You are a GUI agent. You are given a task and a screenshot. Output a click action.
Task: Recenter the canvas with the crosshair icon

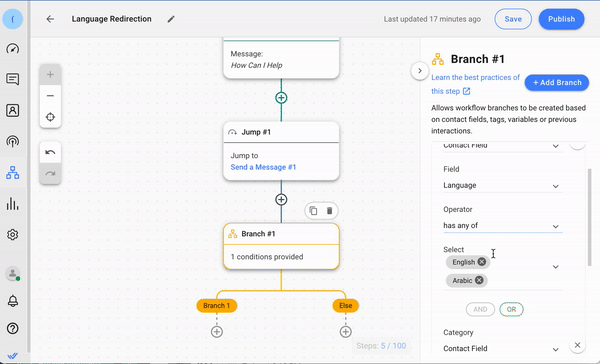(x=50, y=117)
